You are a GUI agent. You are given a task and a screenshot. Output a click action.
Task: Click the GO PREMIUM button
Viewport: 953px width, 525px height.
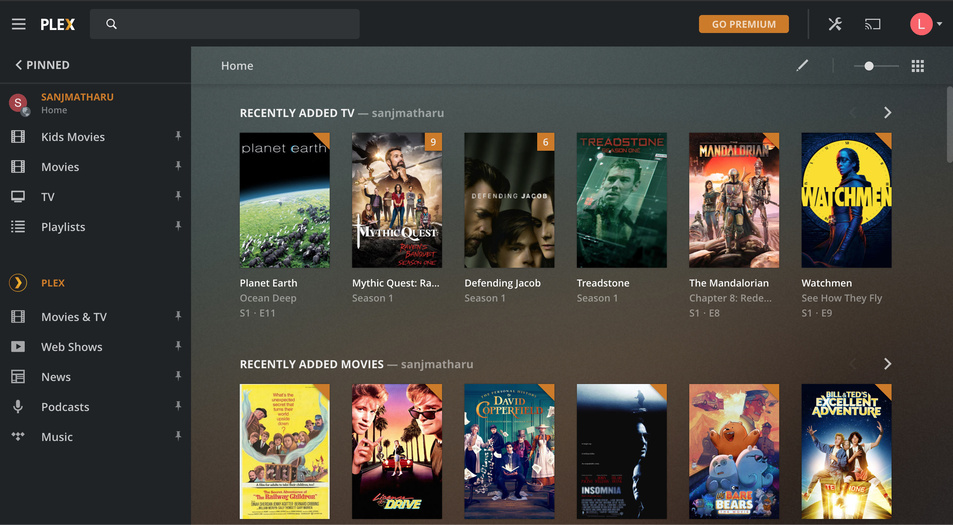744,24
